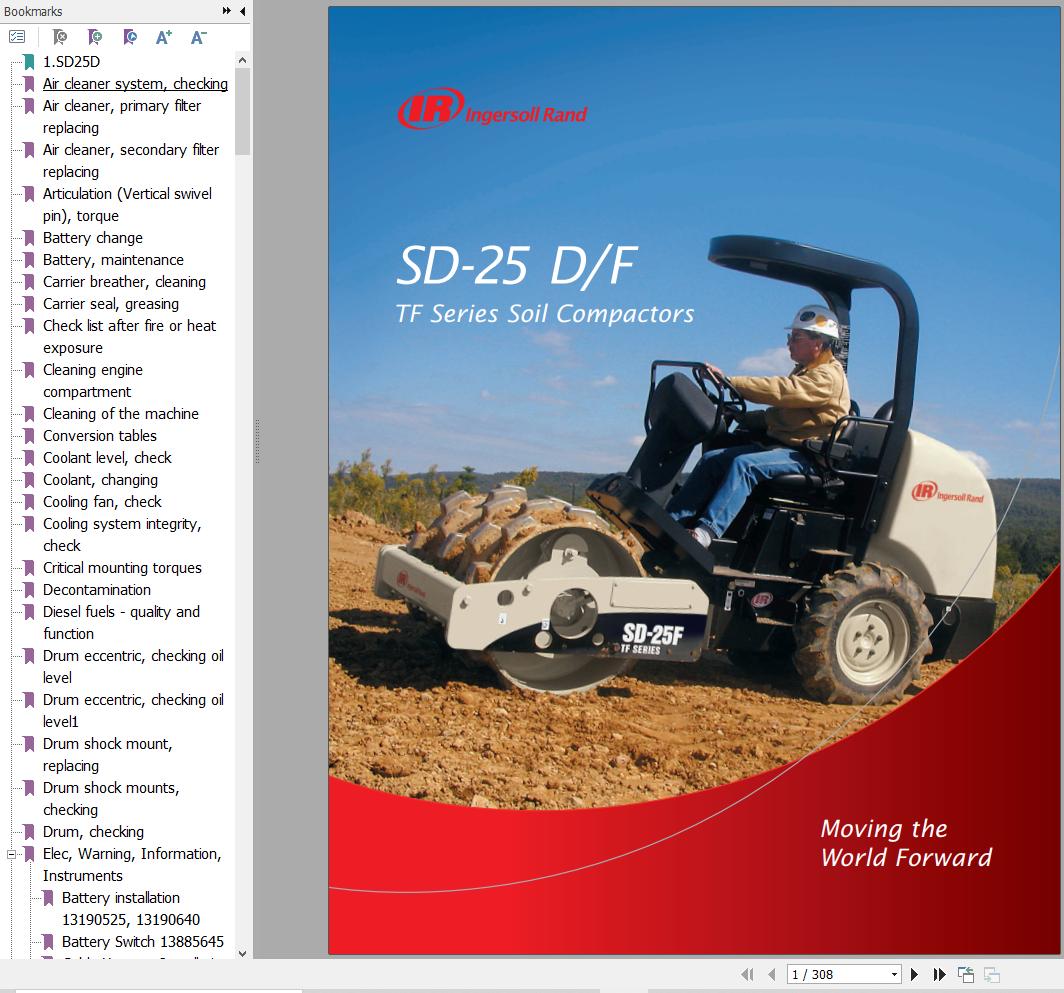Open the 1.SD25D bookmark
1064x993 pixels.
(71, 62)
